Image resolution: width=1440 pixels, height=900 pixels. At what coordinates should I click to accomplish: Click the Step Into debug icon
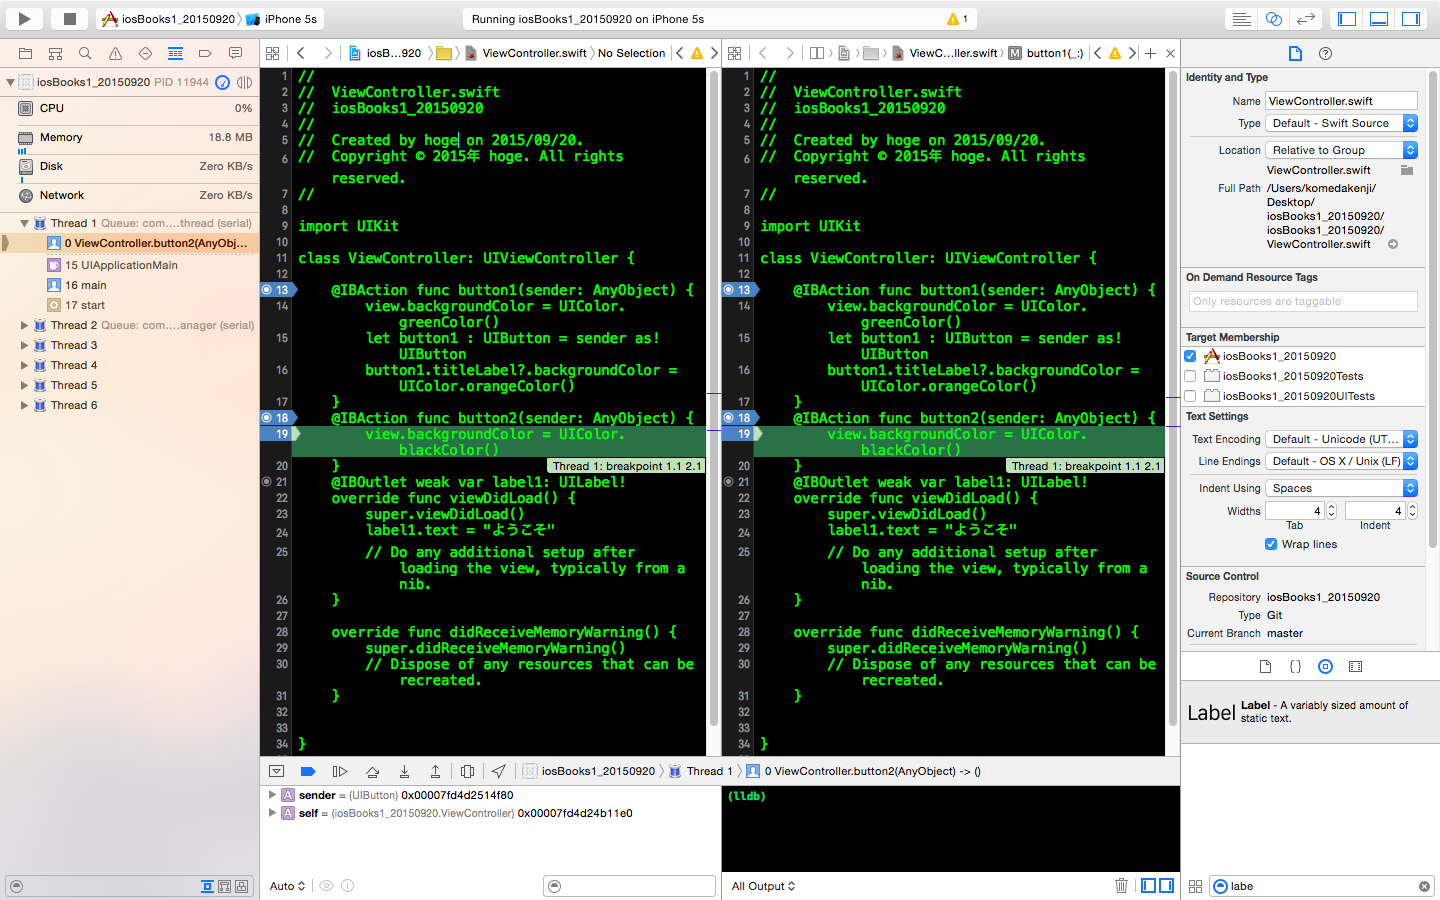pyautogui.click(x=404, y=771)
